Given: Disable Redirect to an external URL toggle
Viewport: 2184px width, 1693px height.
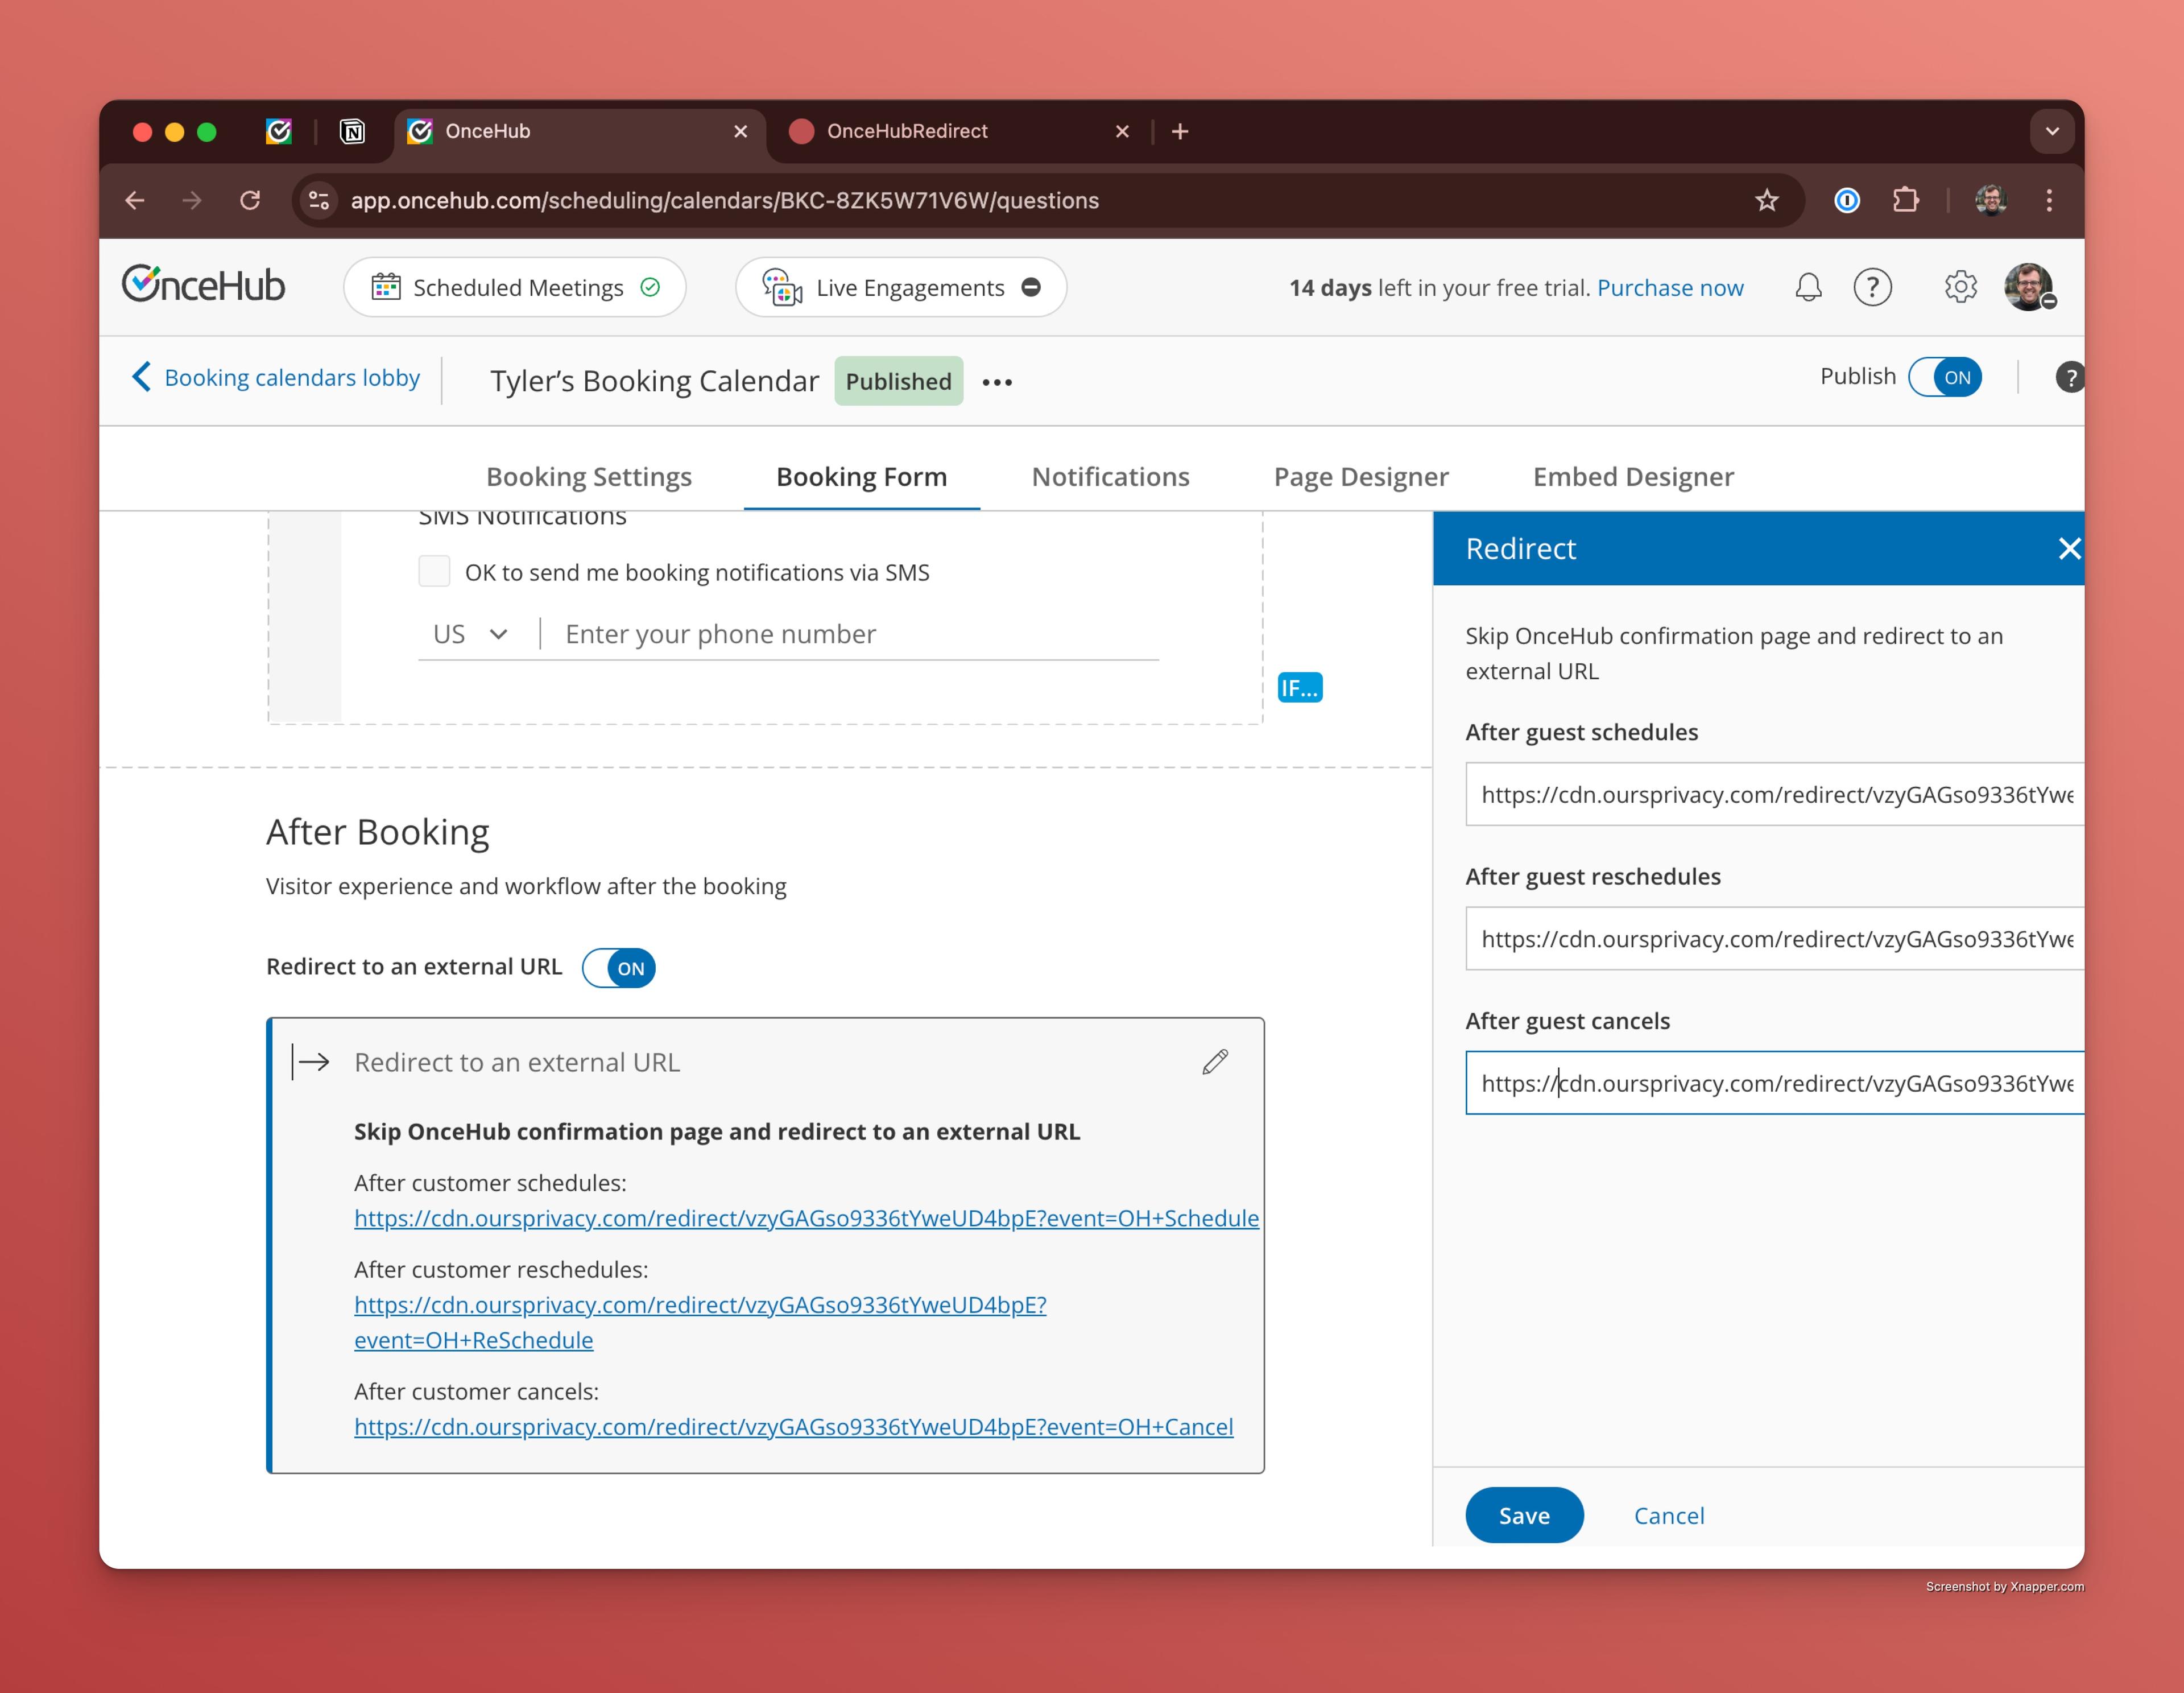Looking at the screenshot, I should [x=619, y=968].
